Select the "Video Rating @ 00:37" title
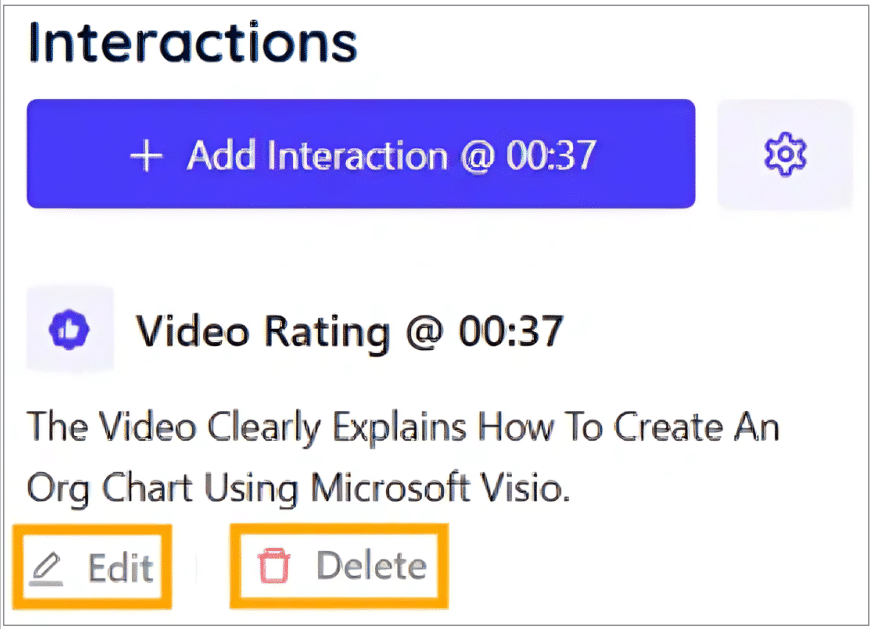Viewport: 870px width, 629px height. [349, 330]
